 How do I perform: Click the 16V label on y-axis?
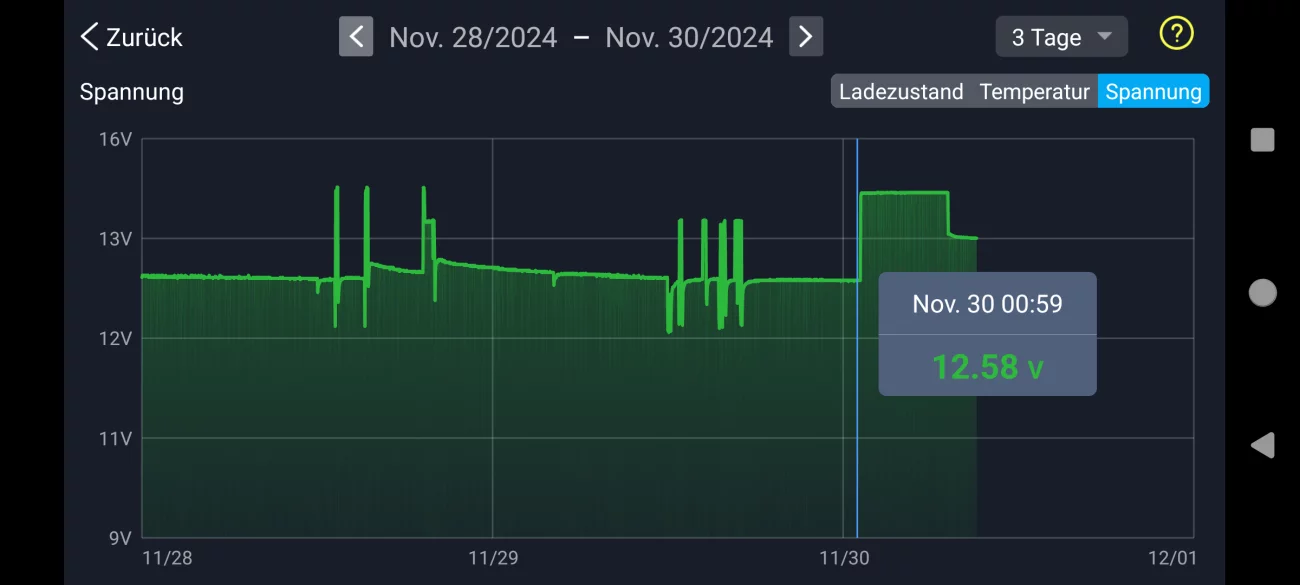[x=115, y=139]
